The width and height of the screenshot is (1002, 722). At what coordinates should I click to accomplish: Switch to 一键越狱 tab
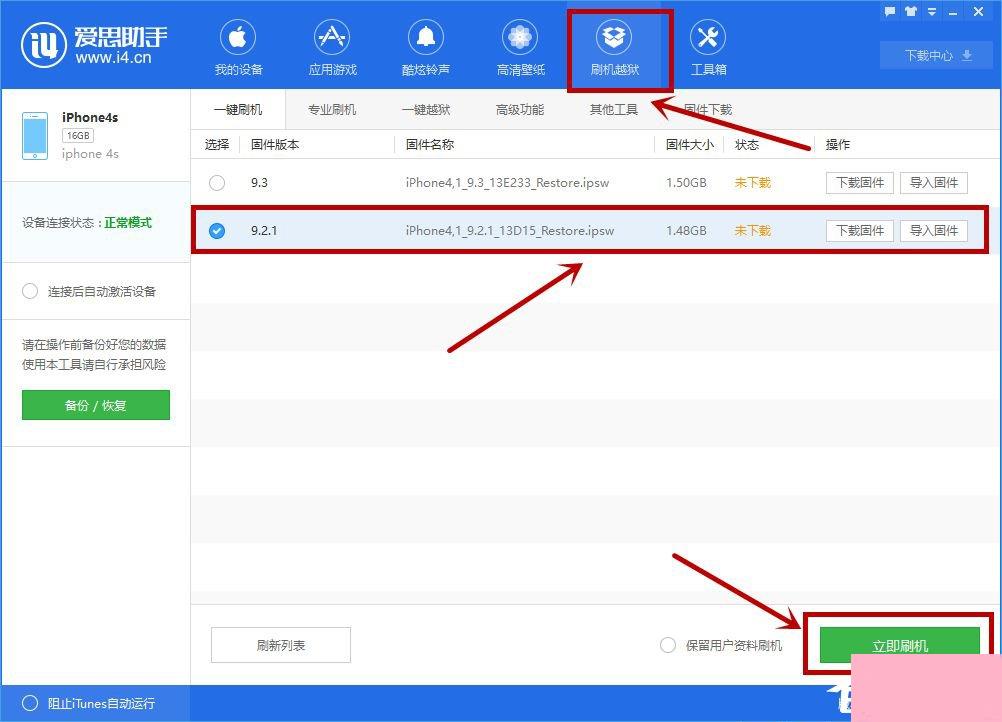pyautogui.click(x=426, y=109)
